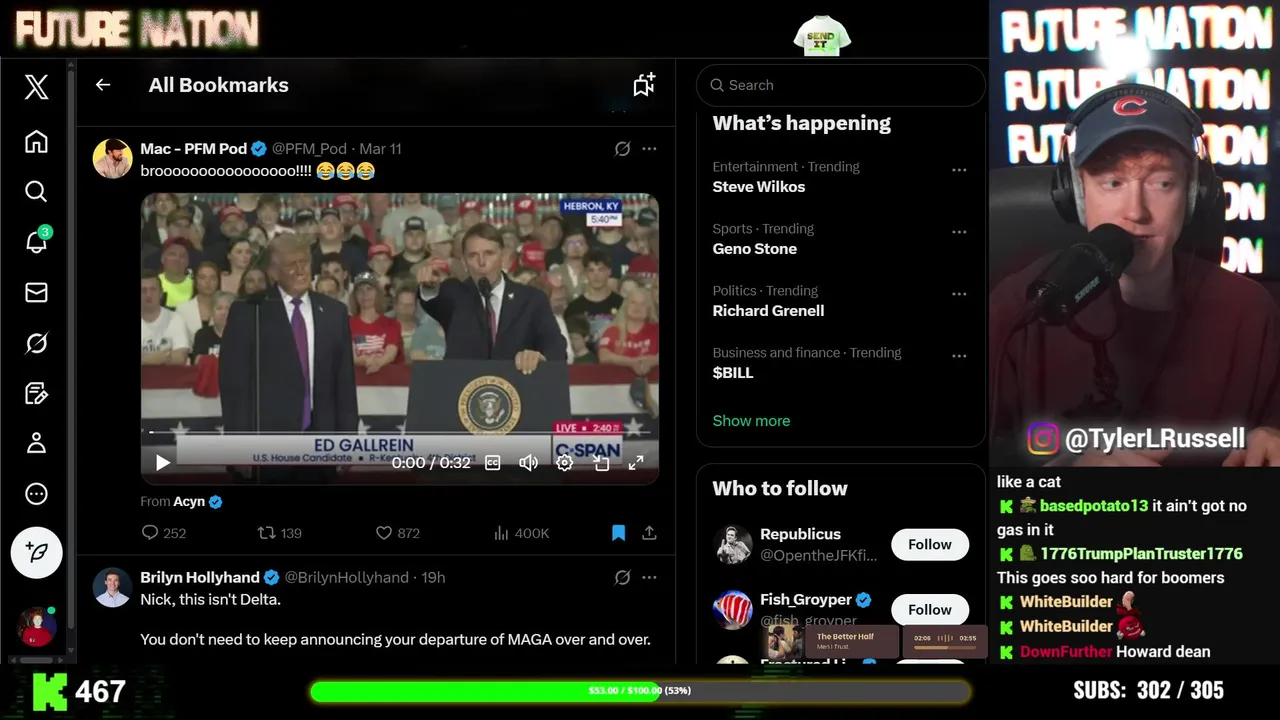Open more options on Steve Wilkos trend

[x=959, y=170]
